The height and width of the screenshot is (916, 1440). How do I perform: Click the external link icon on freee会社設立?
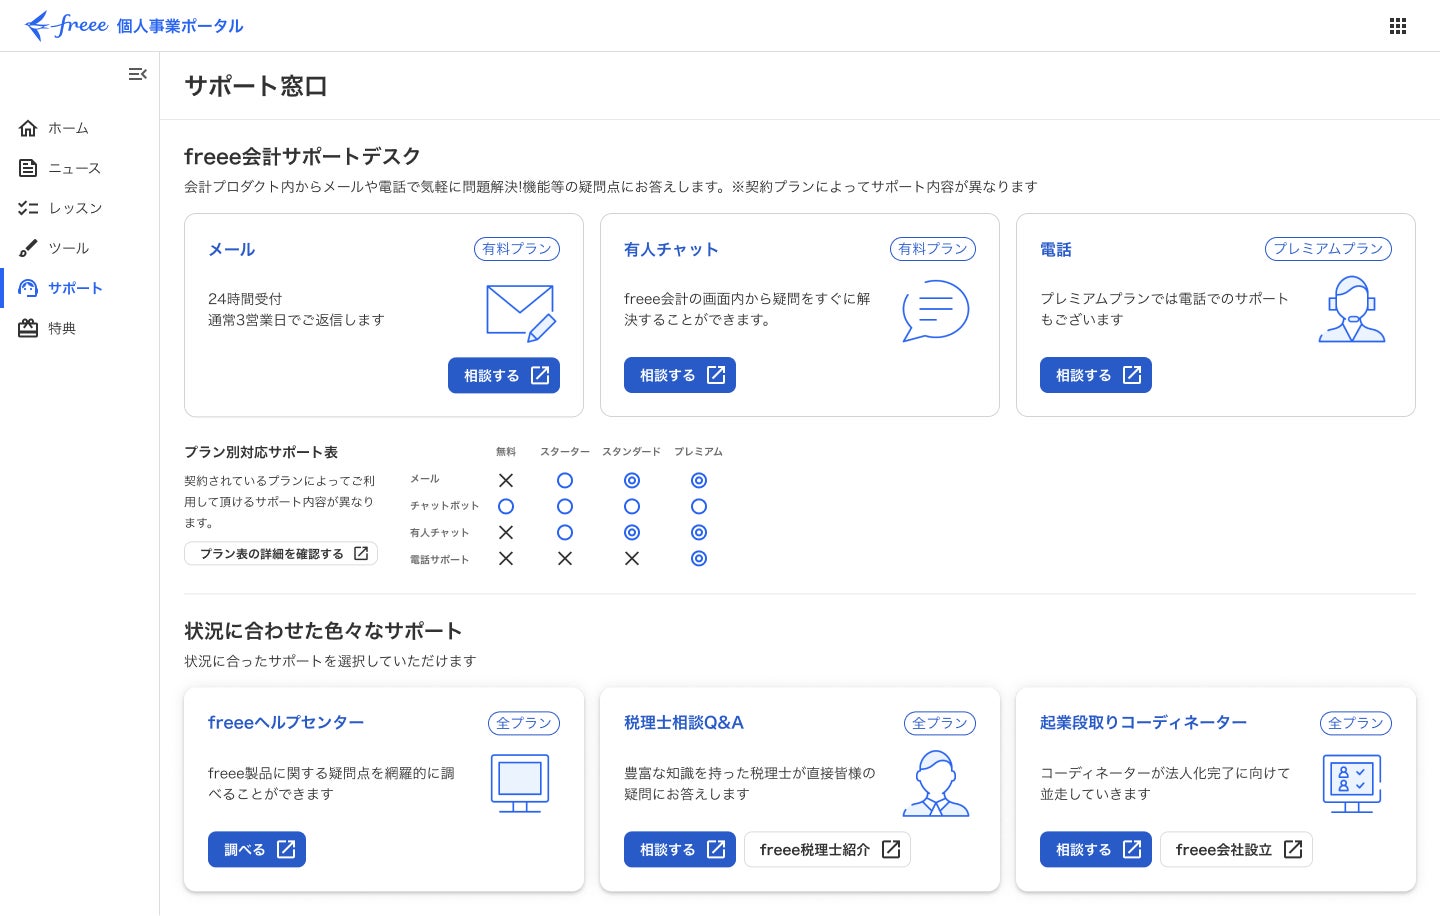click(x=1293, y=849)
